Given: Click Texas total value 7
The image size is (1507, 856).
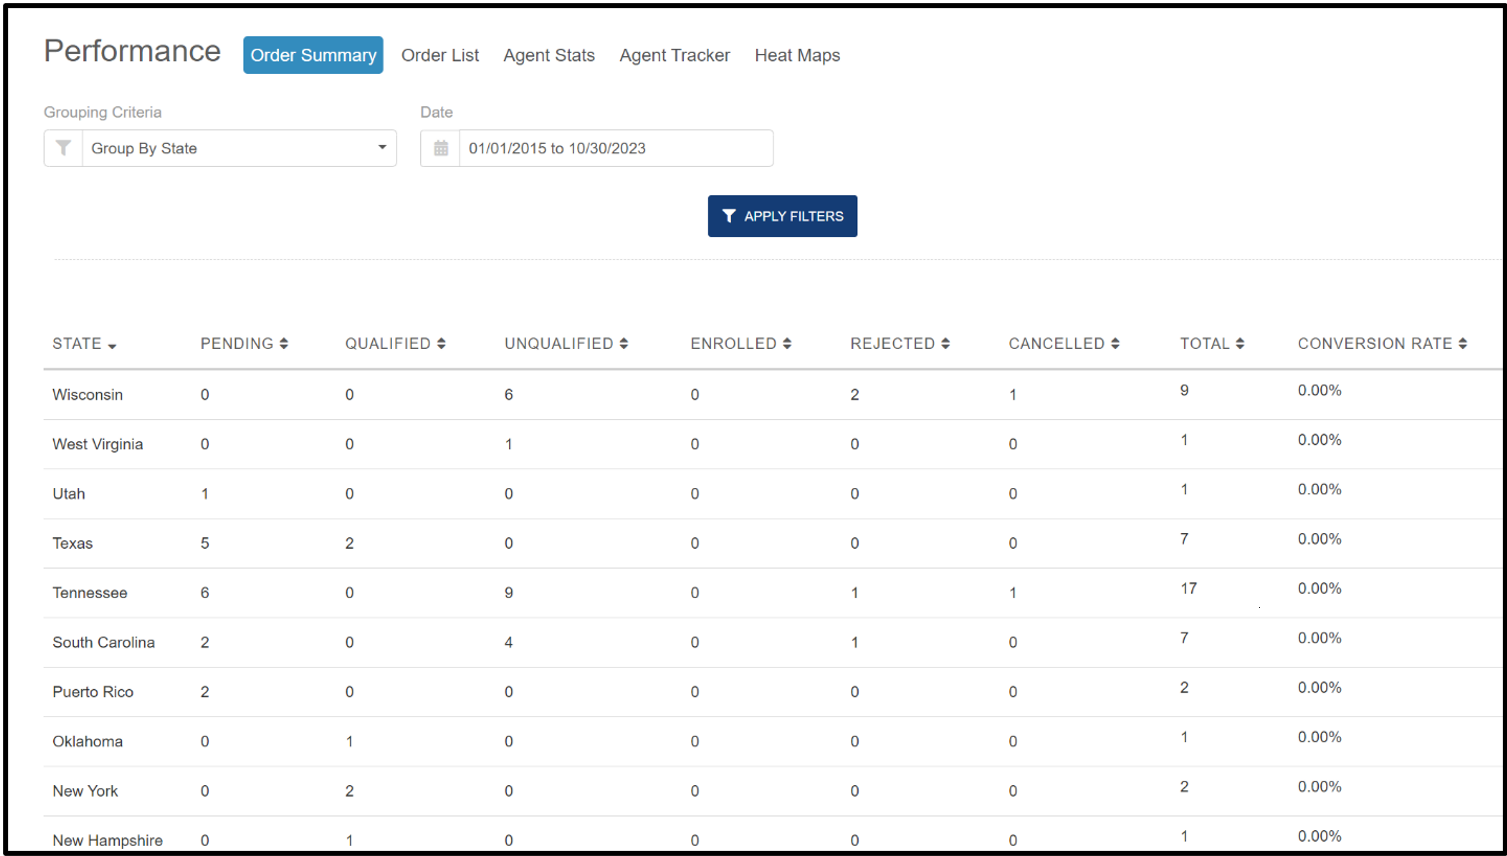Looking at the screenshot, I should (1184, 539).
